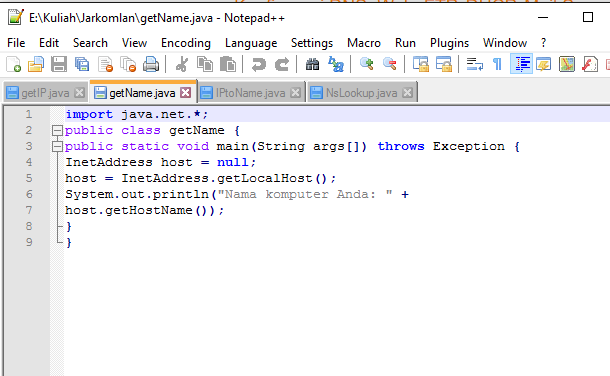
Task: Click line number 9 in margin
Action: tap(29, 242)
